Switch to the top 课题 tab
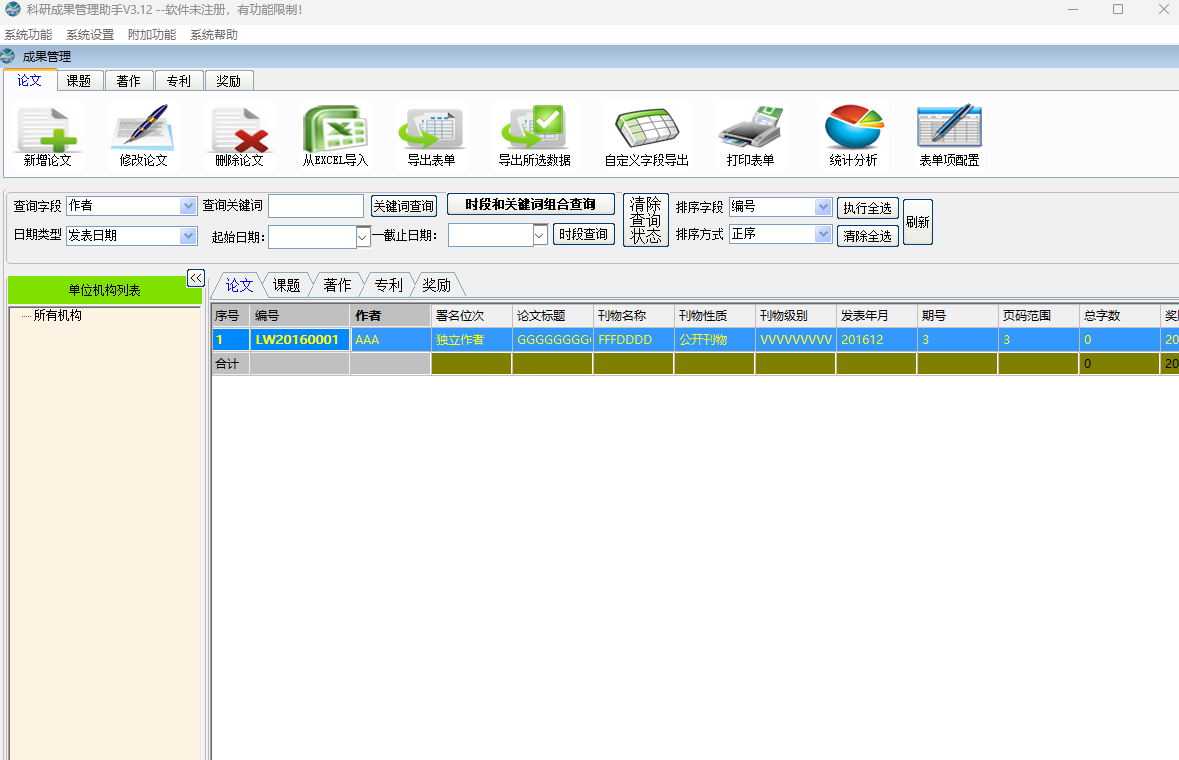The width and height of the screenshot is (1179, 760). point(79,81)
